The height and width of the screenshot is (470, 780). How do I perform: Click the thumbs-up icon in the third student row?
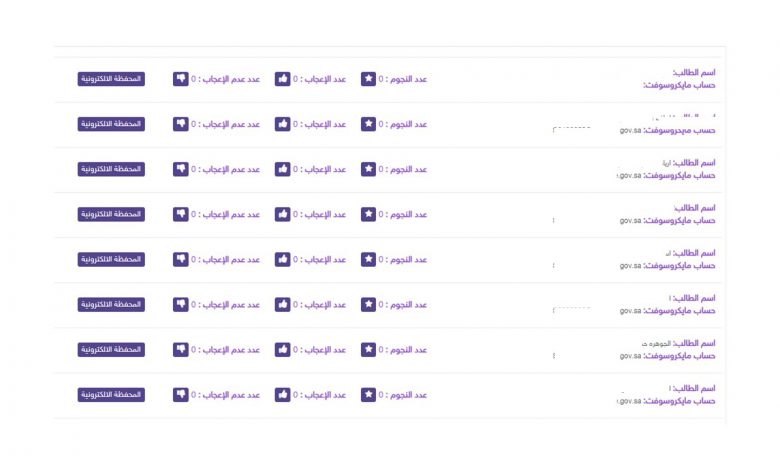283,169
